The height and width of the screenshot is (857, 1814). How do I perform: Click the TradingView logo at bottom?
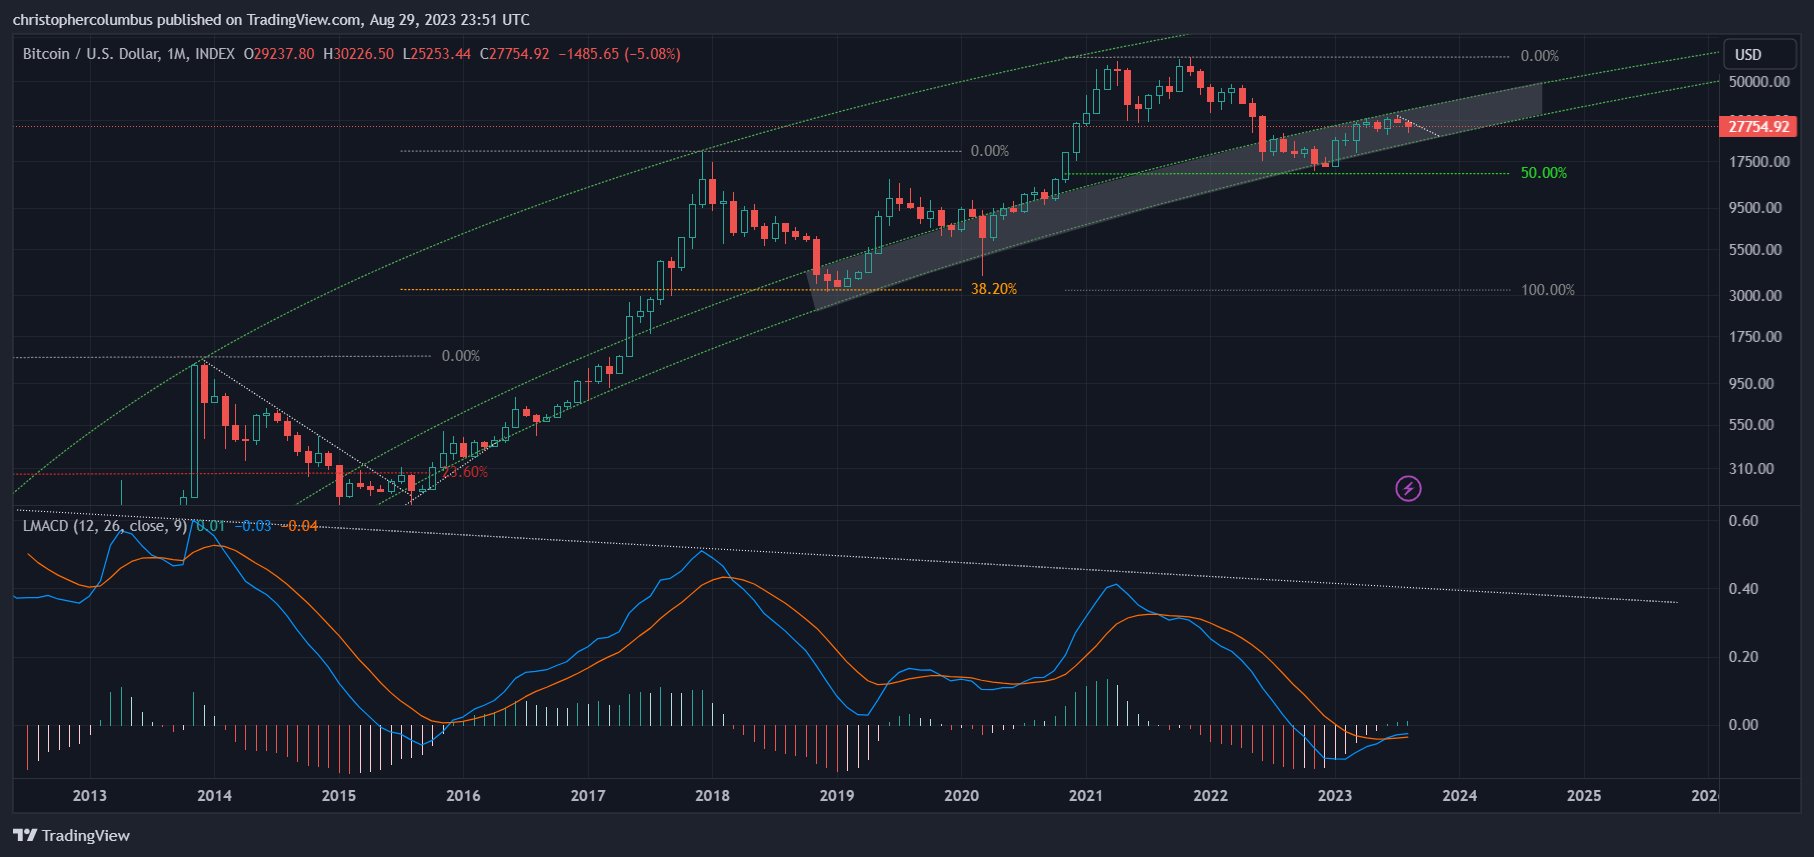pyautogui.click(x=72, y=835)
